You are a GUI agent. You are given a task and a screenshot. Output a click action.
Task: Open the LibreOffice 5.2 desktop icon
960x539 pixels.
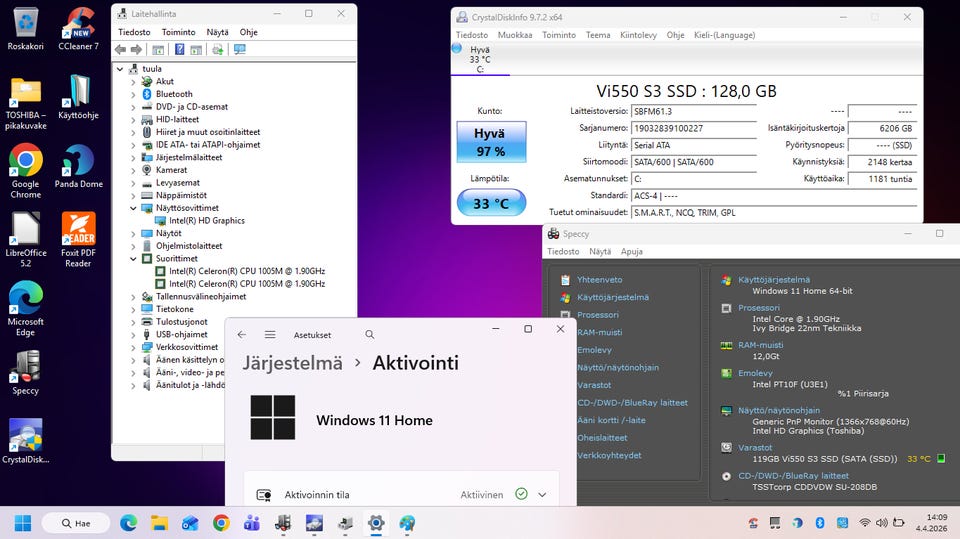(x=26, y=240)
